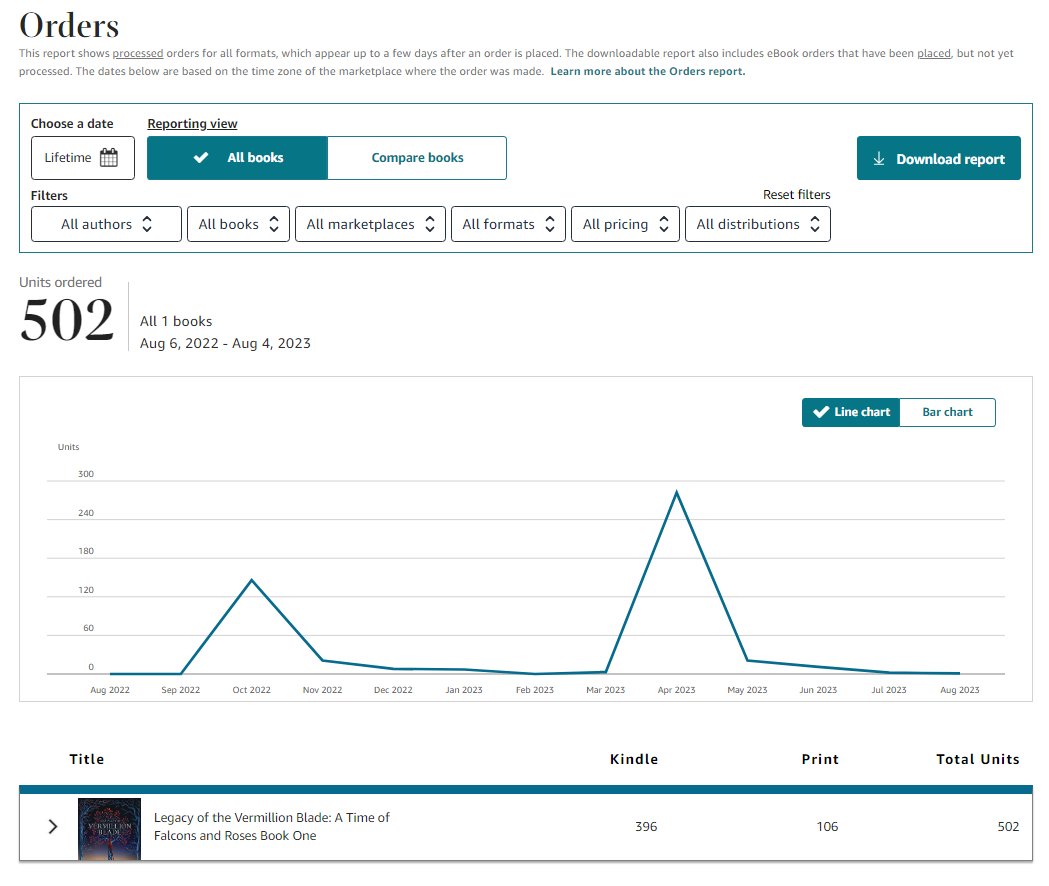Select the All books reporting view
The image size is (1049, 886).
pos(237,158)
